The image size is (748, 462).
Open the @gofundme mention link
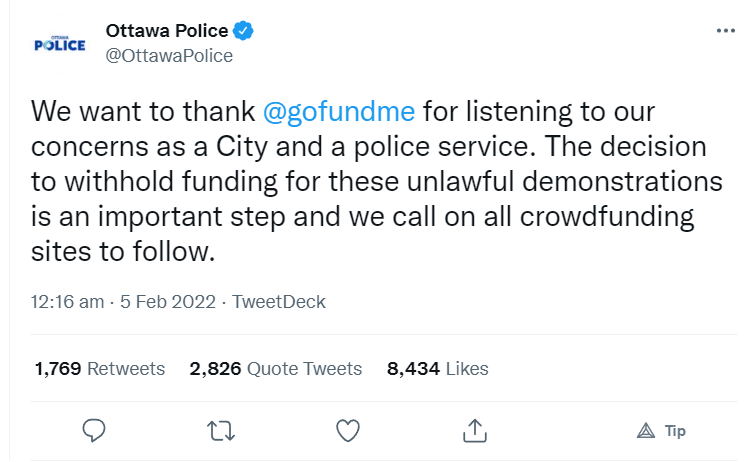(339, 112)
